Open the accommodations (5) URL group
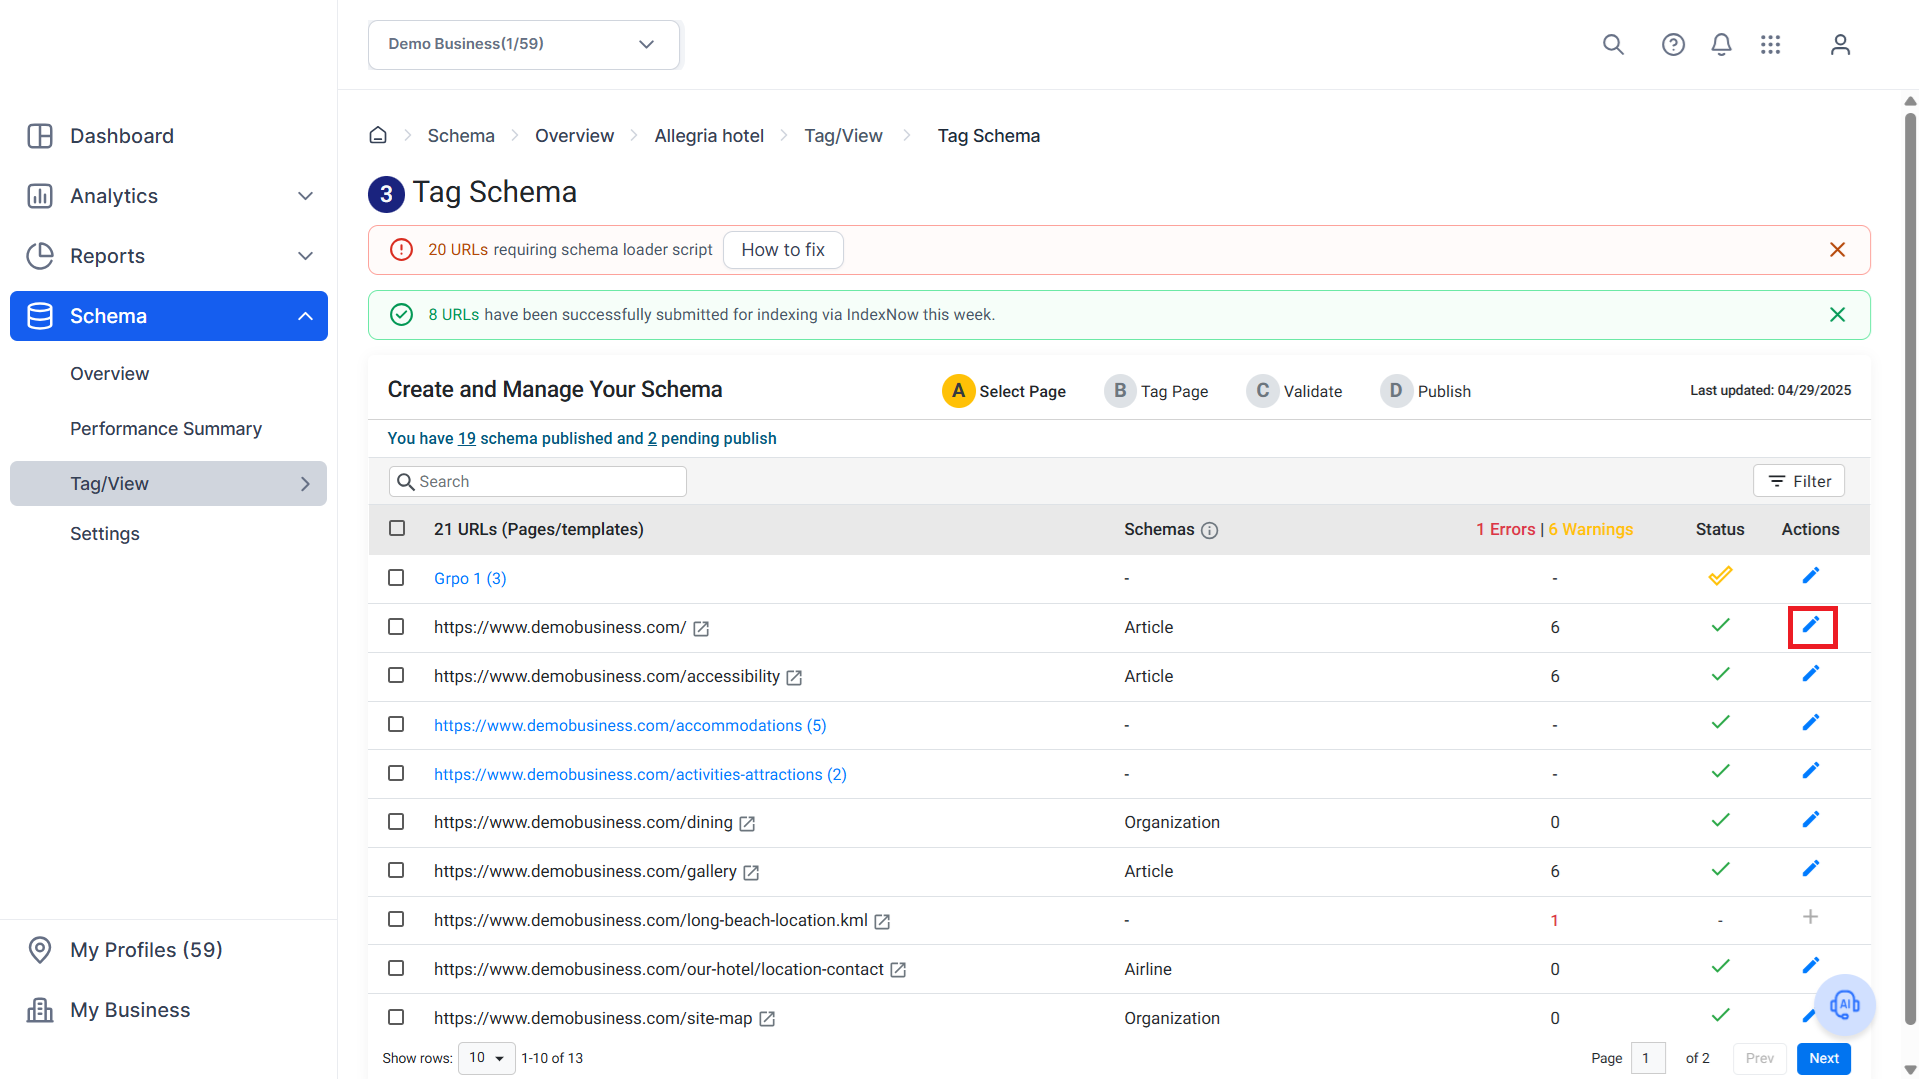Viewport: 1919px width, 1079px height. coord(630,726)
